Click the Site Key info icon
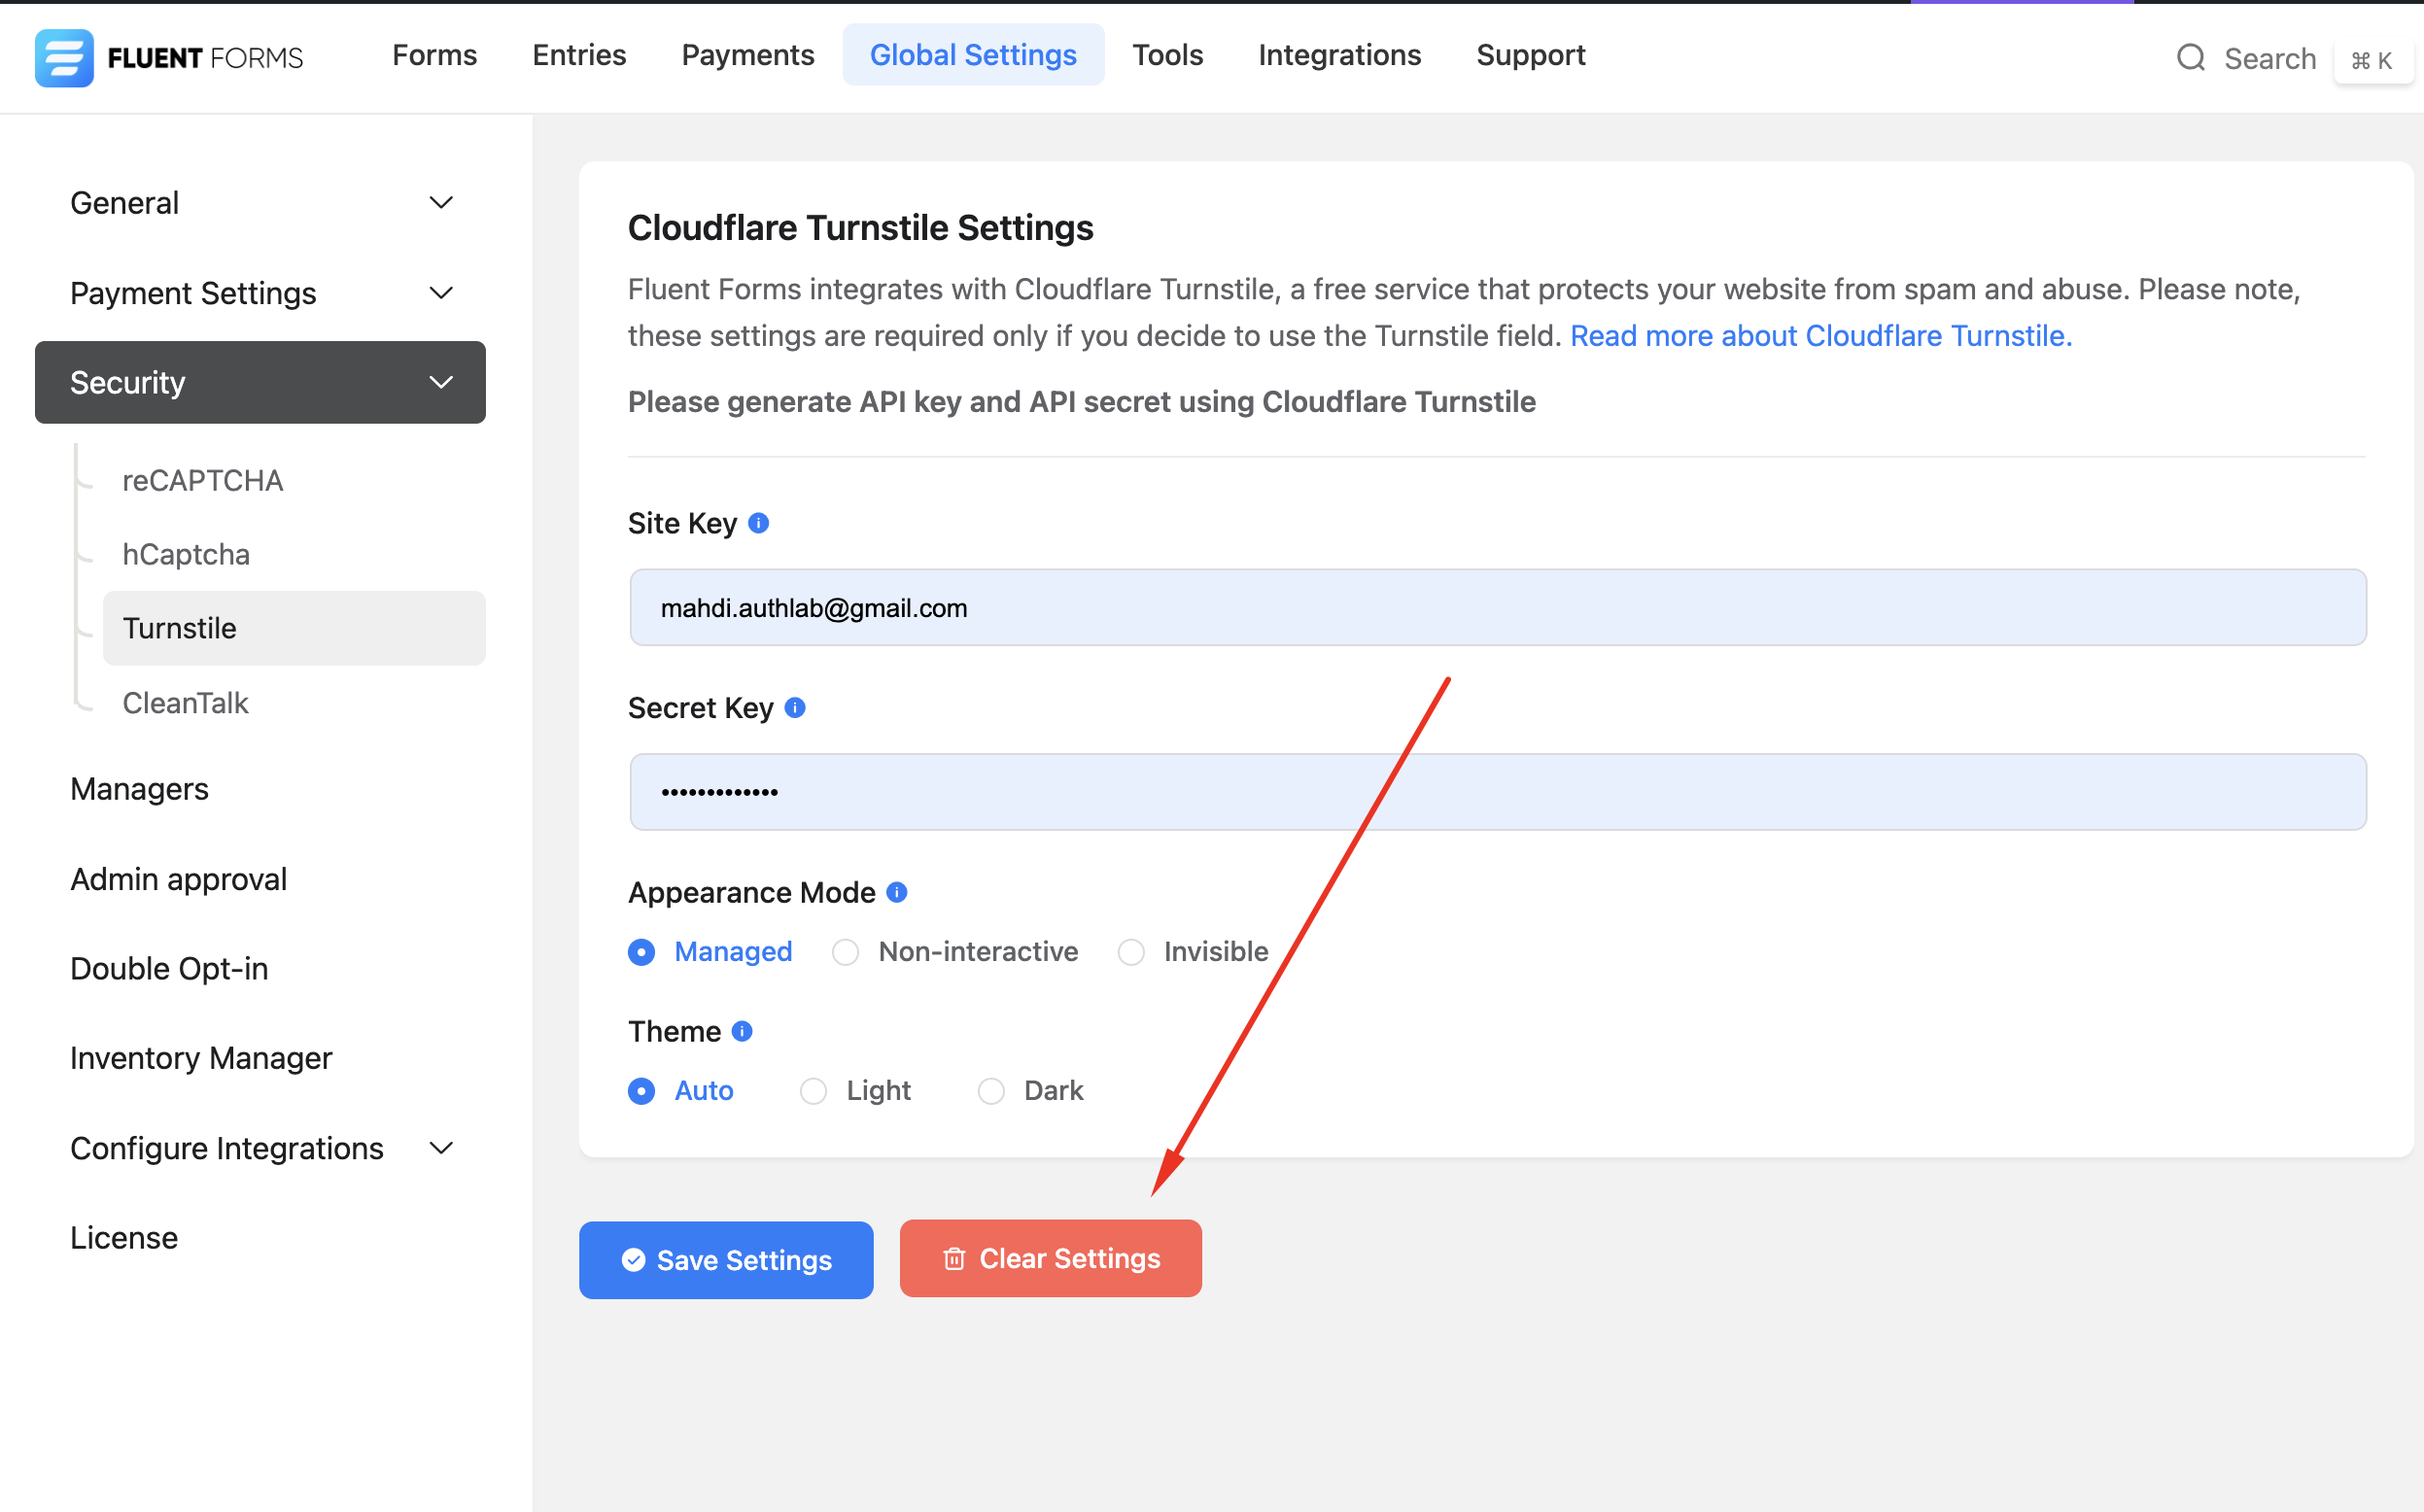 click(x=759, y=523)
